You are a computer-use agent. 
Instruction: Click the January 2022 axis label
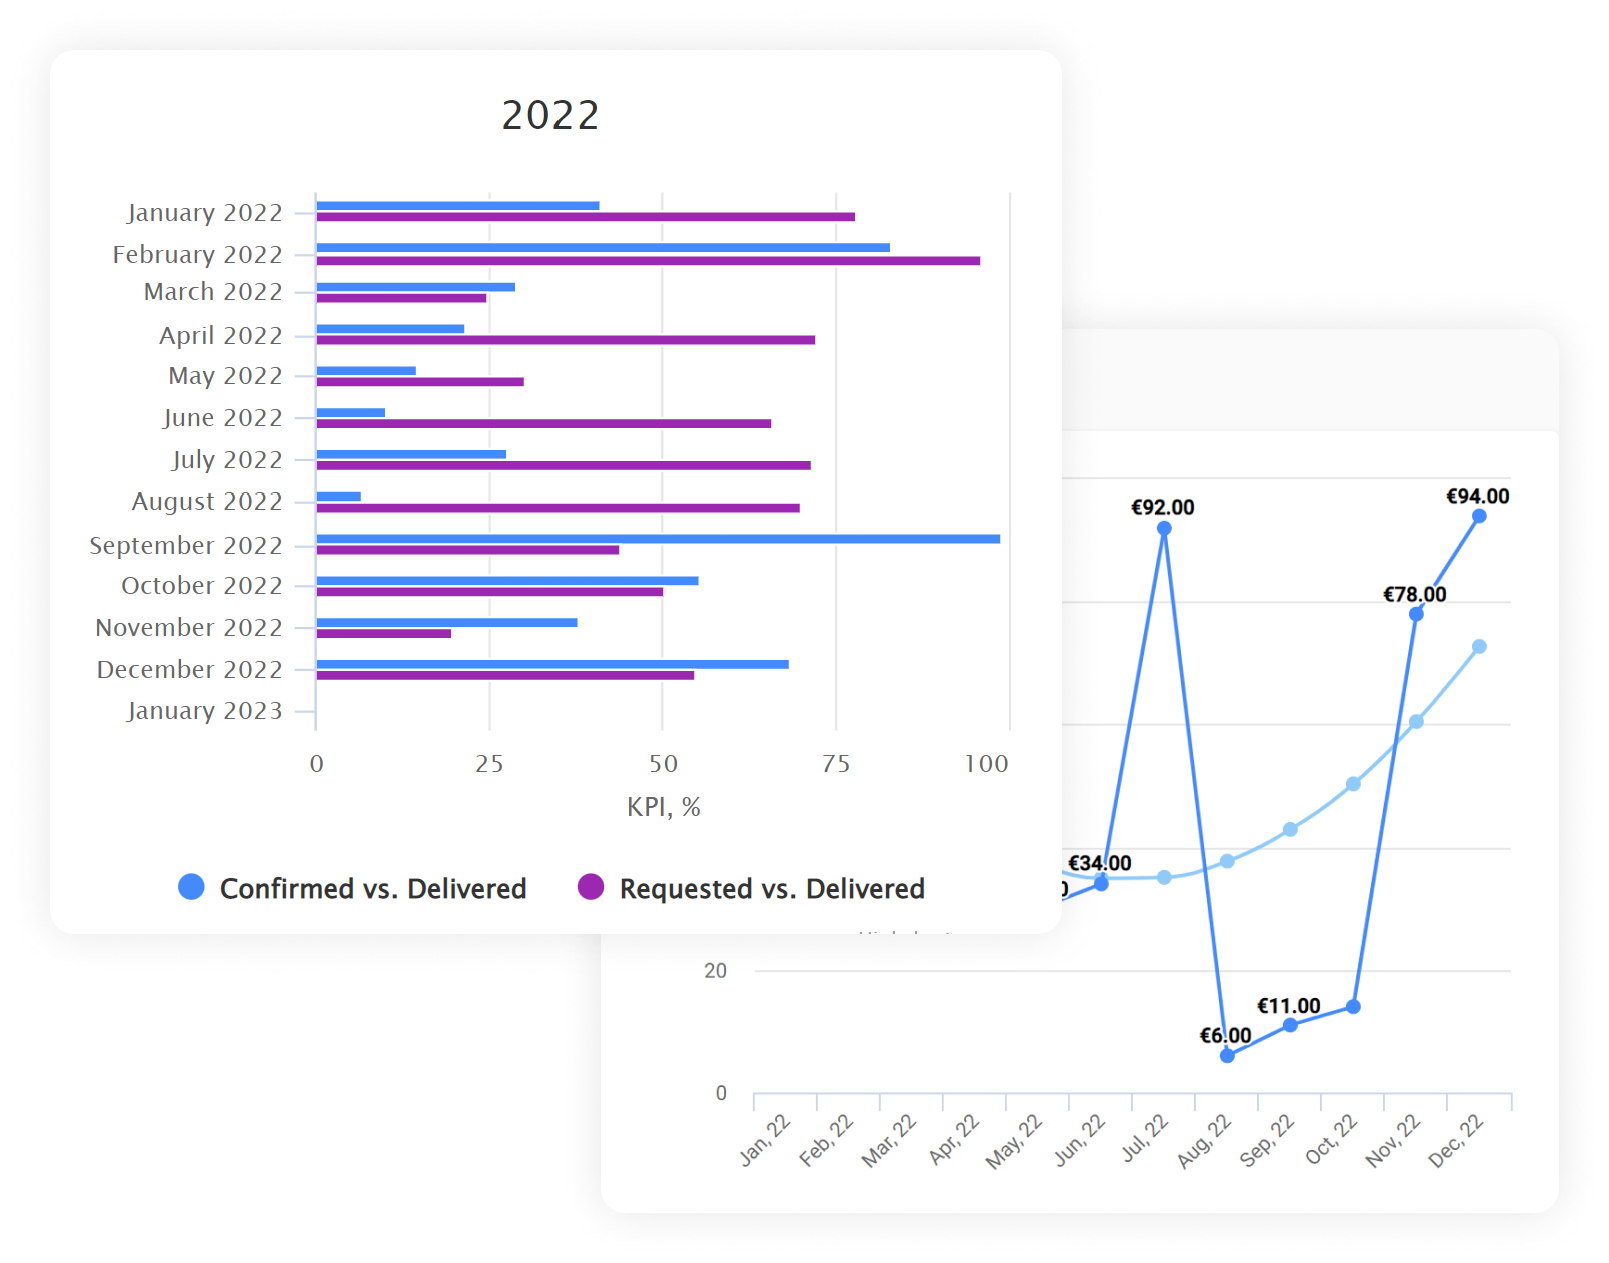click(205, 213)
